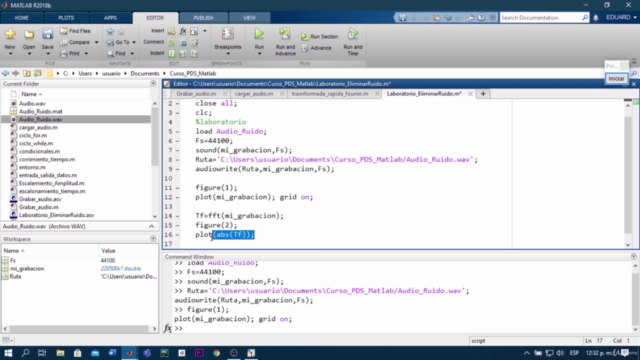
Task: Click the Run Section icon
Action: pyautogui.click(x=305, y=37)
